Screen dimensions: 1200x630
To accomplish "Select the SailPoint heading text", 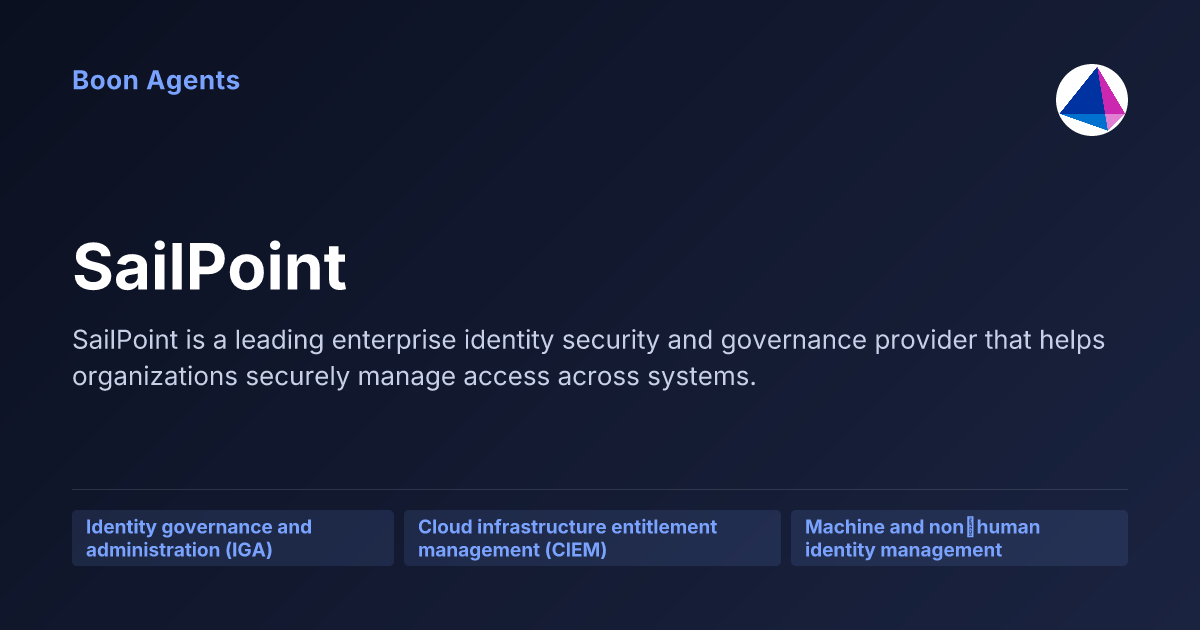I will click(x=210, y=268).
